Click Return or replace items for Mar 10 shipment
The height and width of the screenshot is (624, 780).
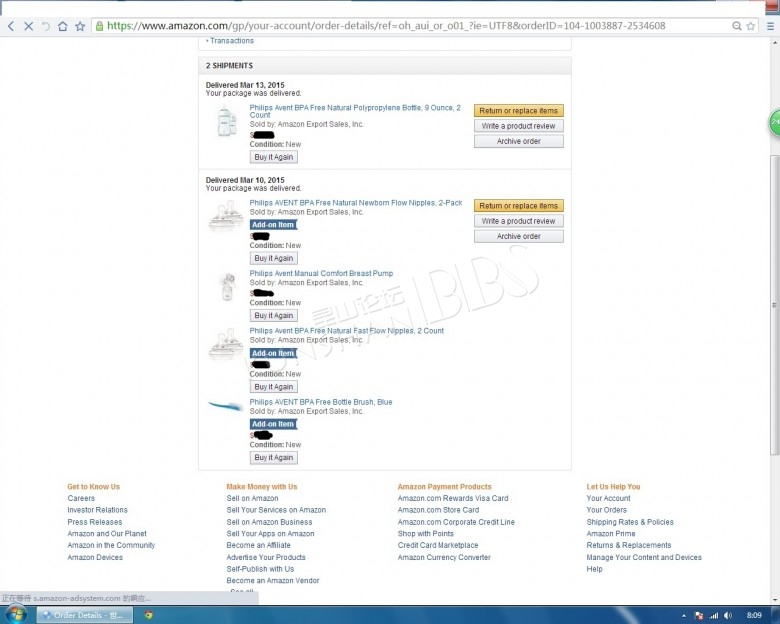point(518,206)
